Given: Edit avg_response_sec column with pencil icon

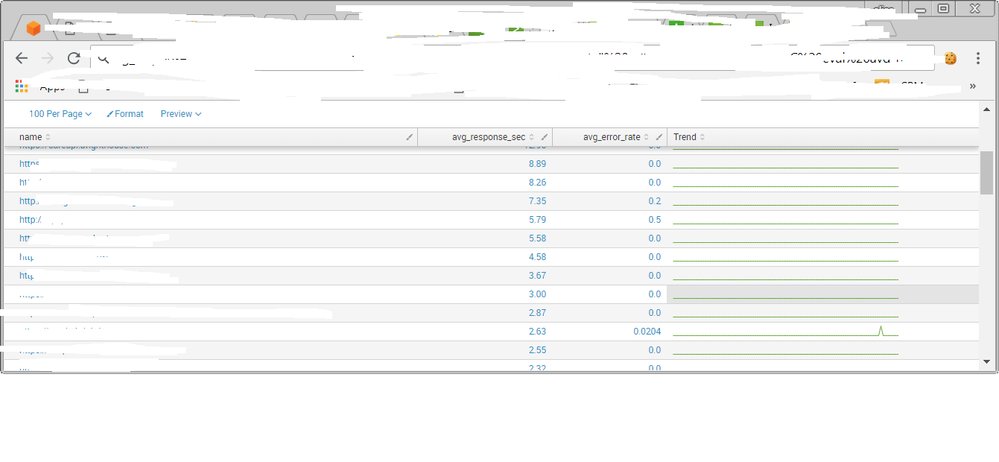Looking at the screenshot, I should pos(545,137).
